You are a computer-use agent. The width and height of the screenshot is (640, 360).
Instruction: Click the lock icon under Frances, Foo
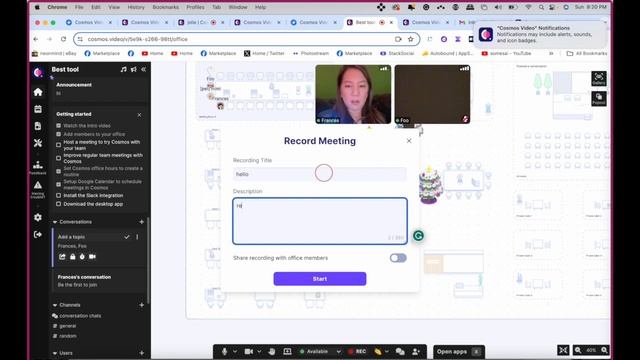(73, 257)
